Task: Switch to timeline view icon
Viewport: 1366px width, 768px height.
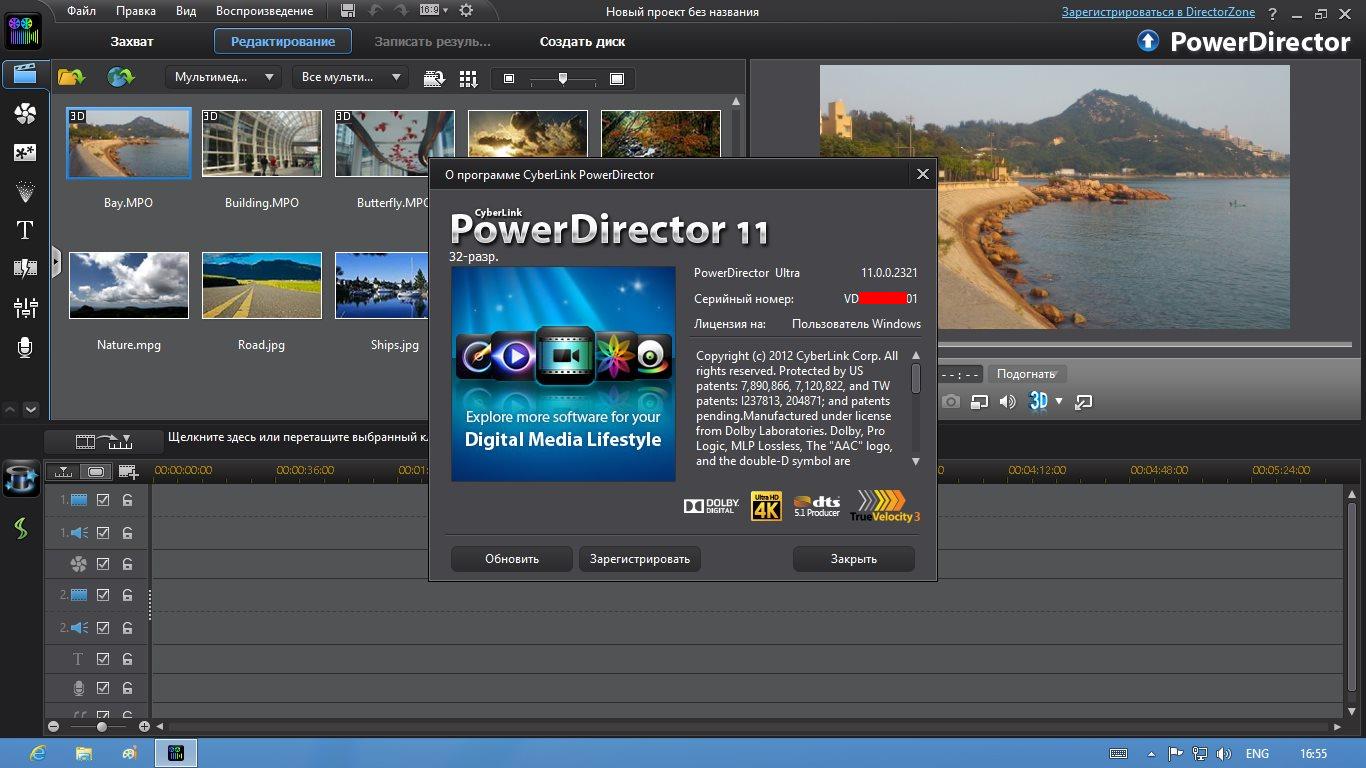Action: coord(64,472)
